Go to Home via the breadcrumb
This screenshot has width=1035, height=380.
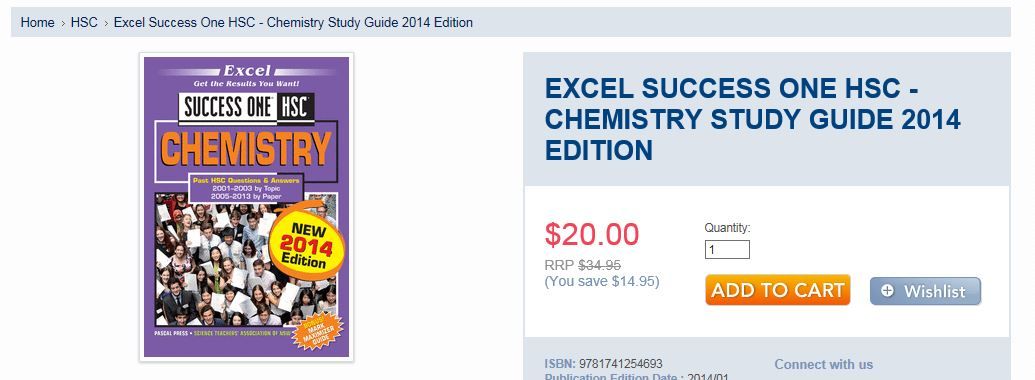pos(38,22)
